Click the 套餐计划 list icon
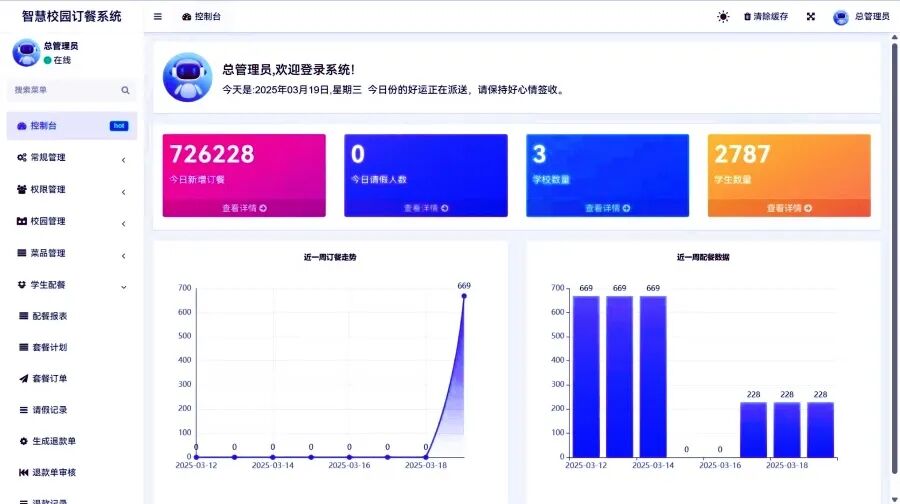Viewport: 900px width, 504px height. point(24,347)
